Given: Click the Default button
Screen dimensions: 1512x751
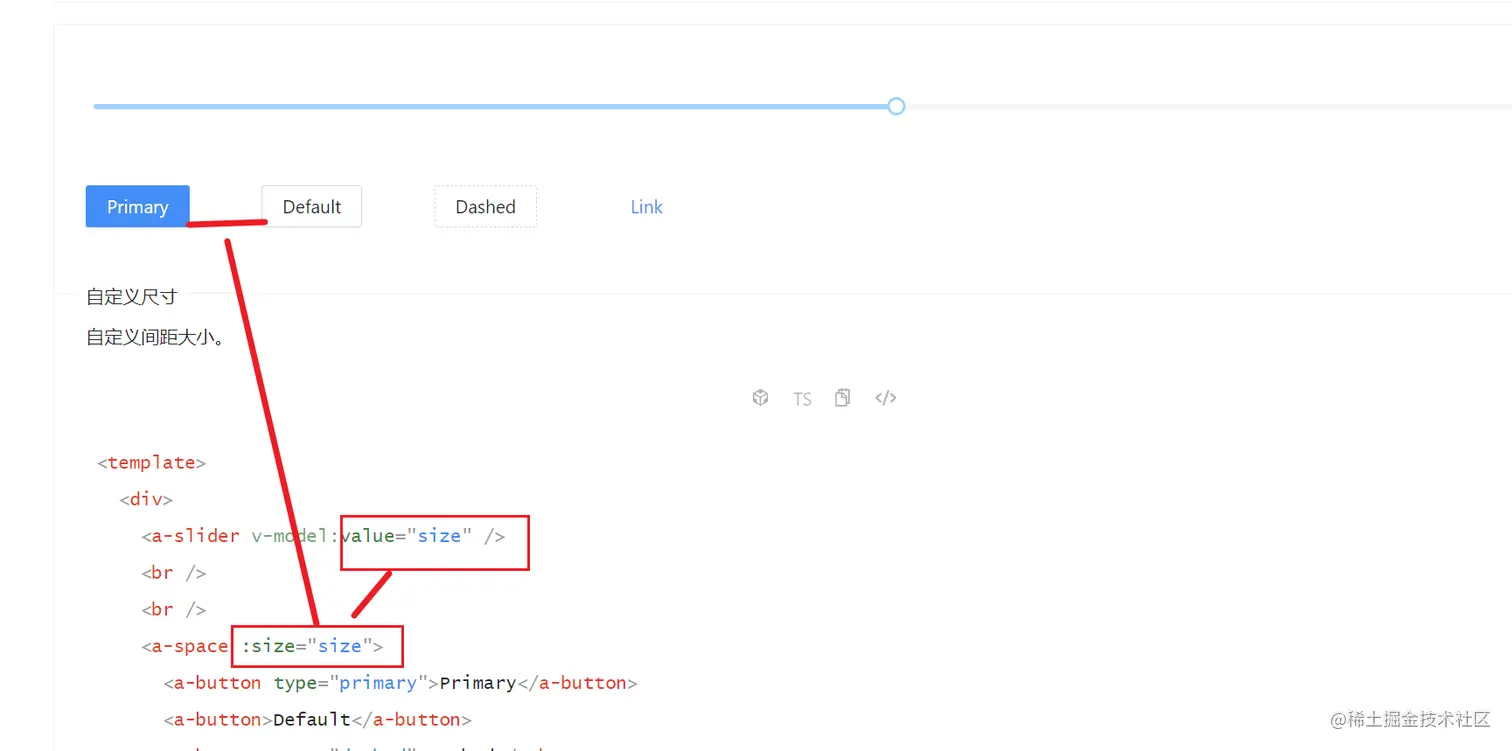Looking at the screenshot, I should coord(312,206).
